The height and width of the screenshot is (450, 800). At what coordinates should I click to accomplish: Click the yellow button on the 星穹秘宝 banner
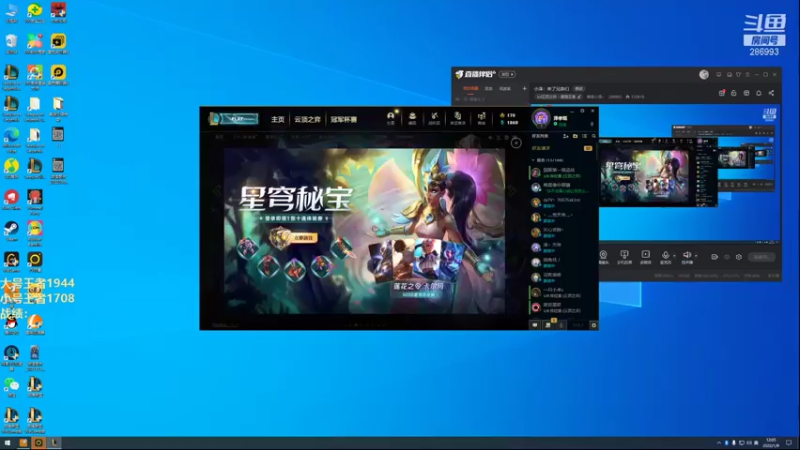tap(304, 238)
